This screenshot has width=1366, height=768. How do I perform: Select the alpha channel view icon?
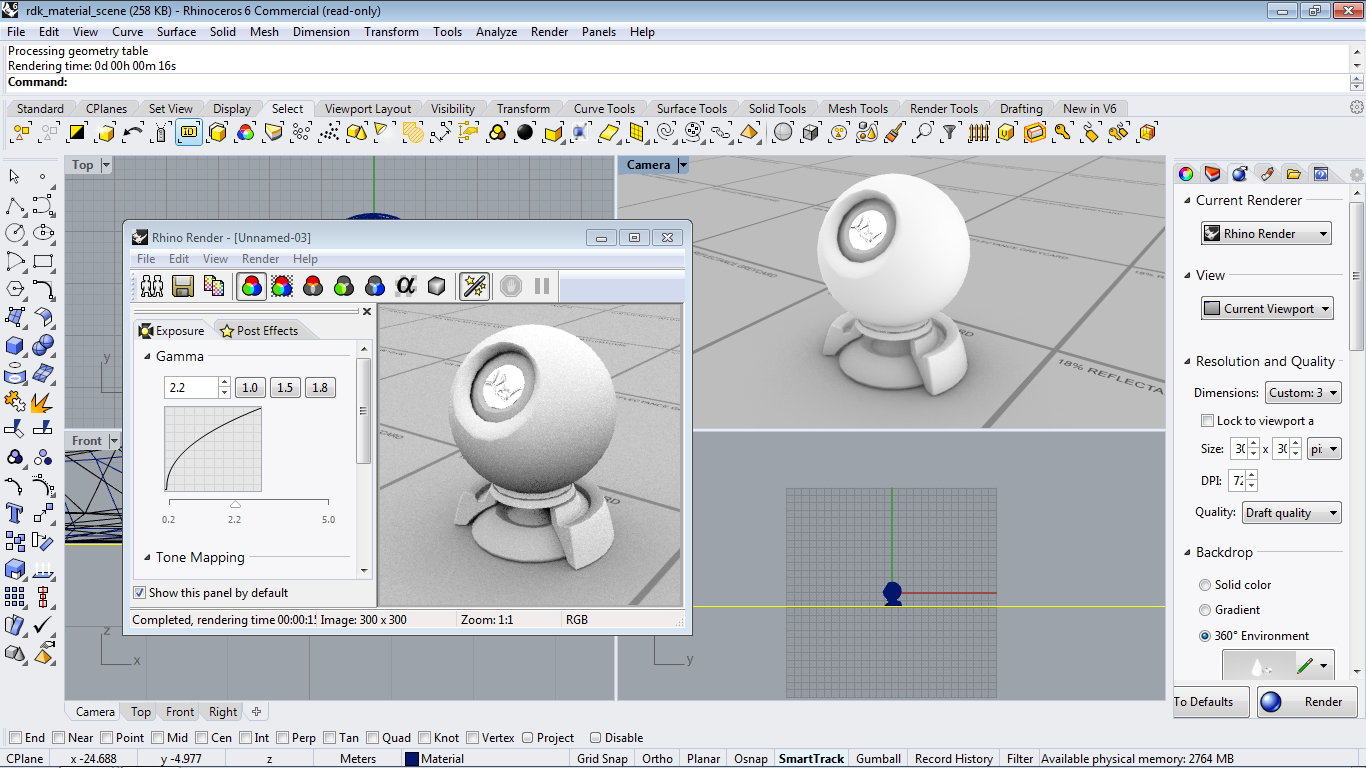[x=405, y=287]
